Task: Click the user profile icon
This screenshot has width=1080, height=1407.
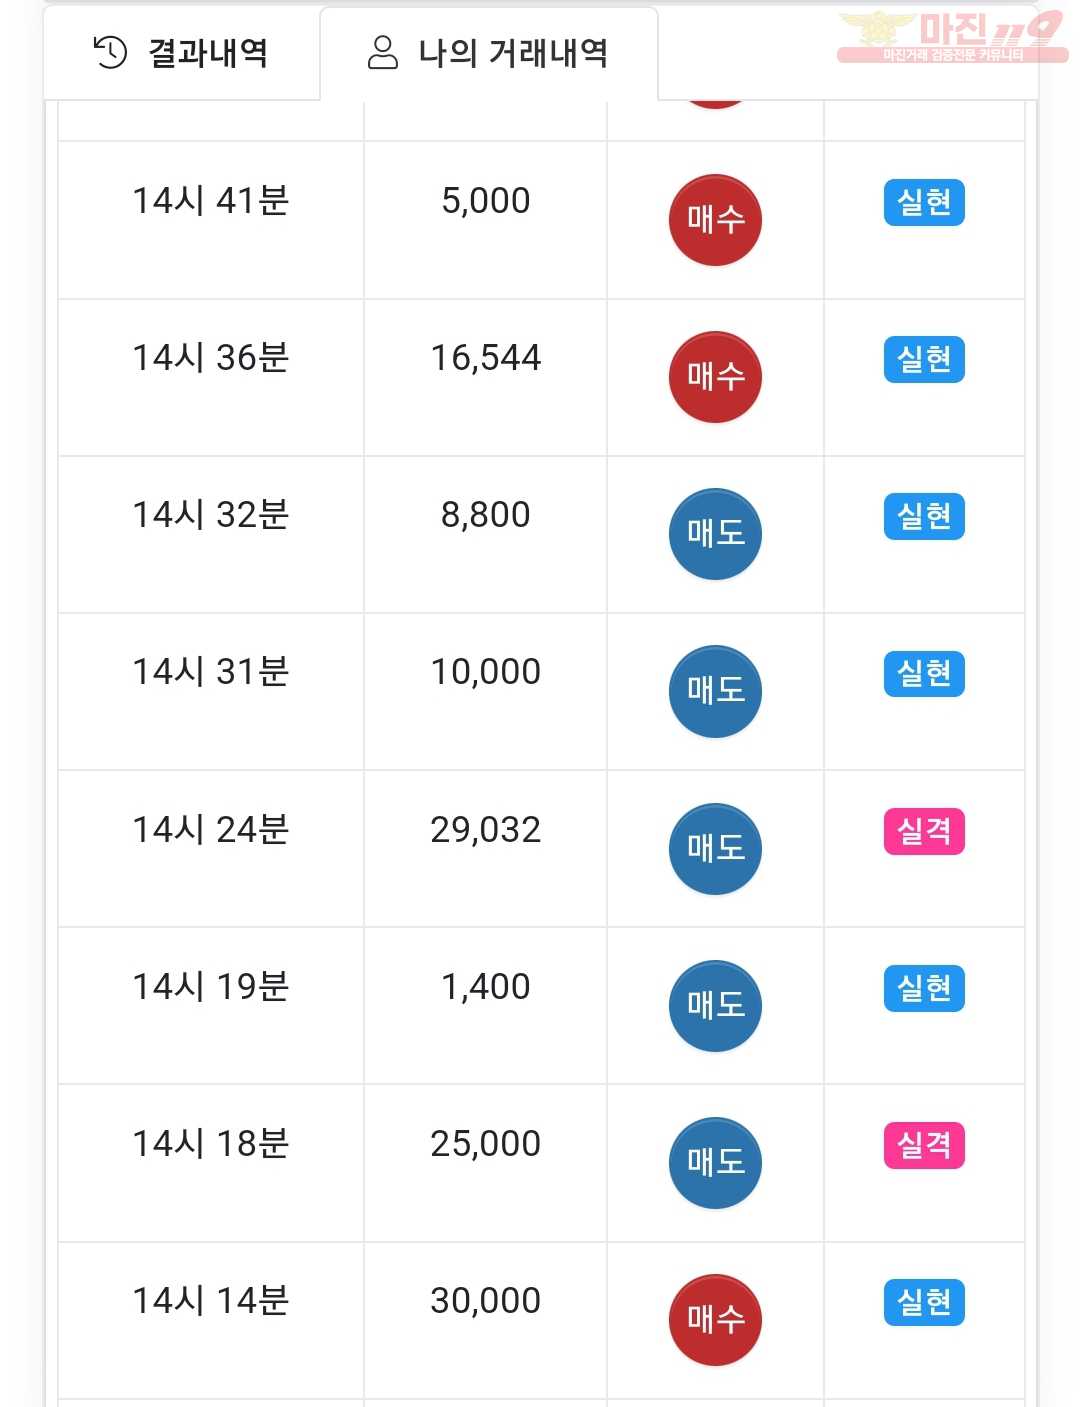Action: (383, 52)
